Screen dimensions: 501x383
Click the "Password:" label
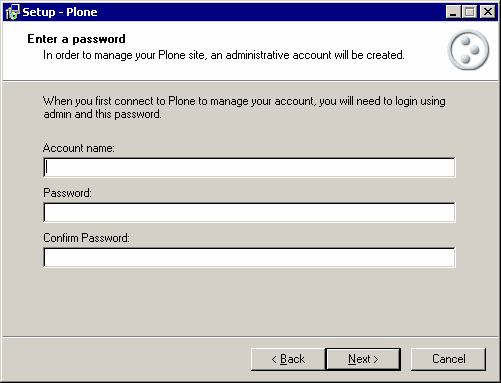click(67, 193)
